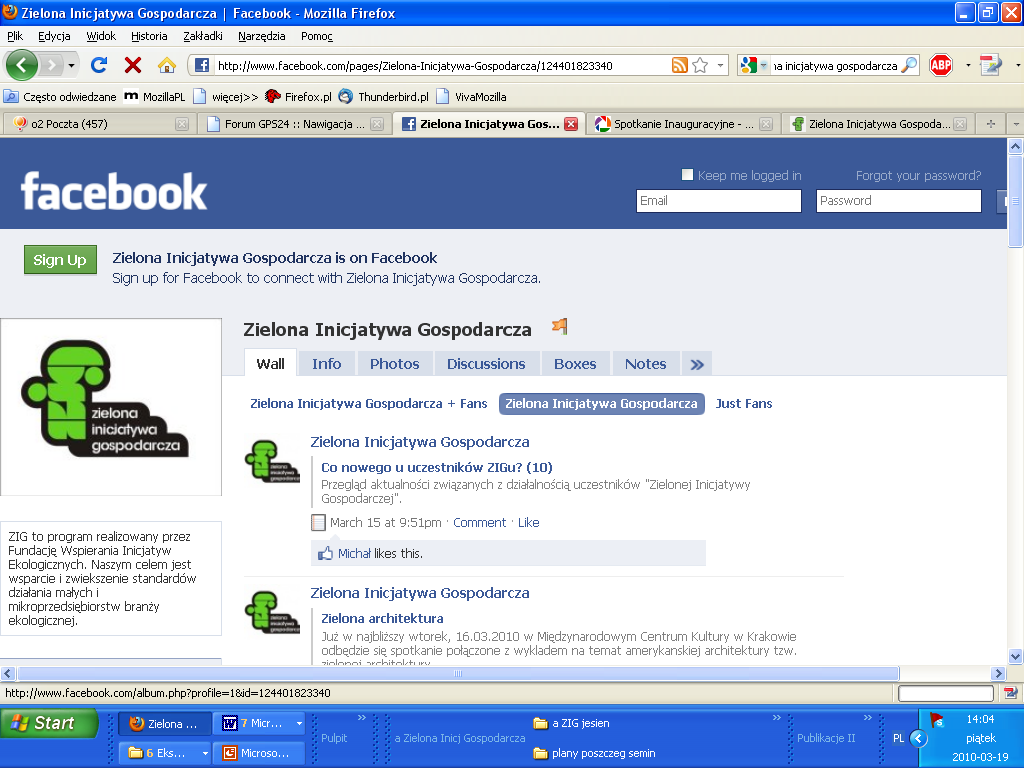Expand the Explorer taskbar group dropdown
The image size is (1024, 768).
tap(205, 753)
